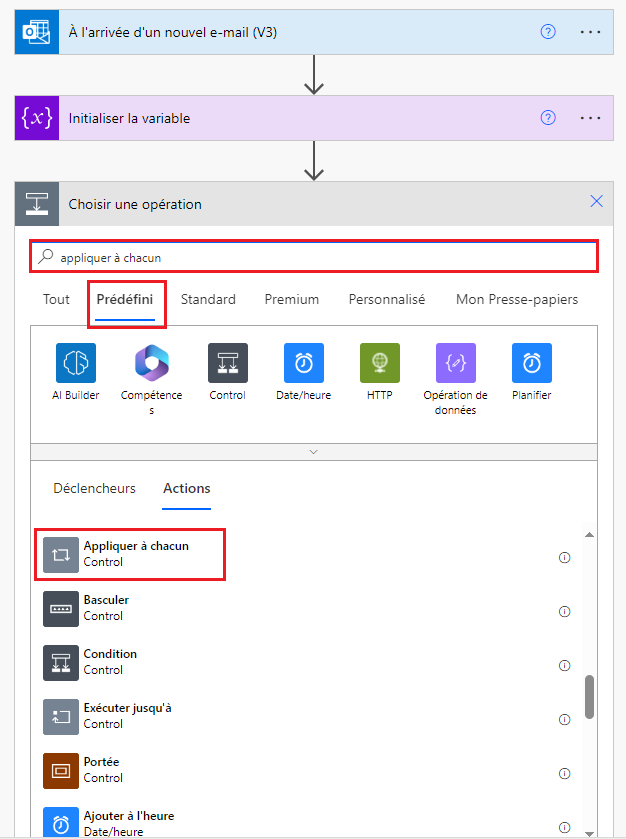Show info for Ajouter à l'heure
The height and width of the screenshot is (839, 626).
coord(564,827)
